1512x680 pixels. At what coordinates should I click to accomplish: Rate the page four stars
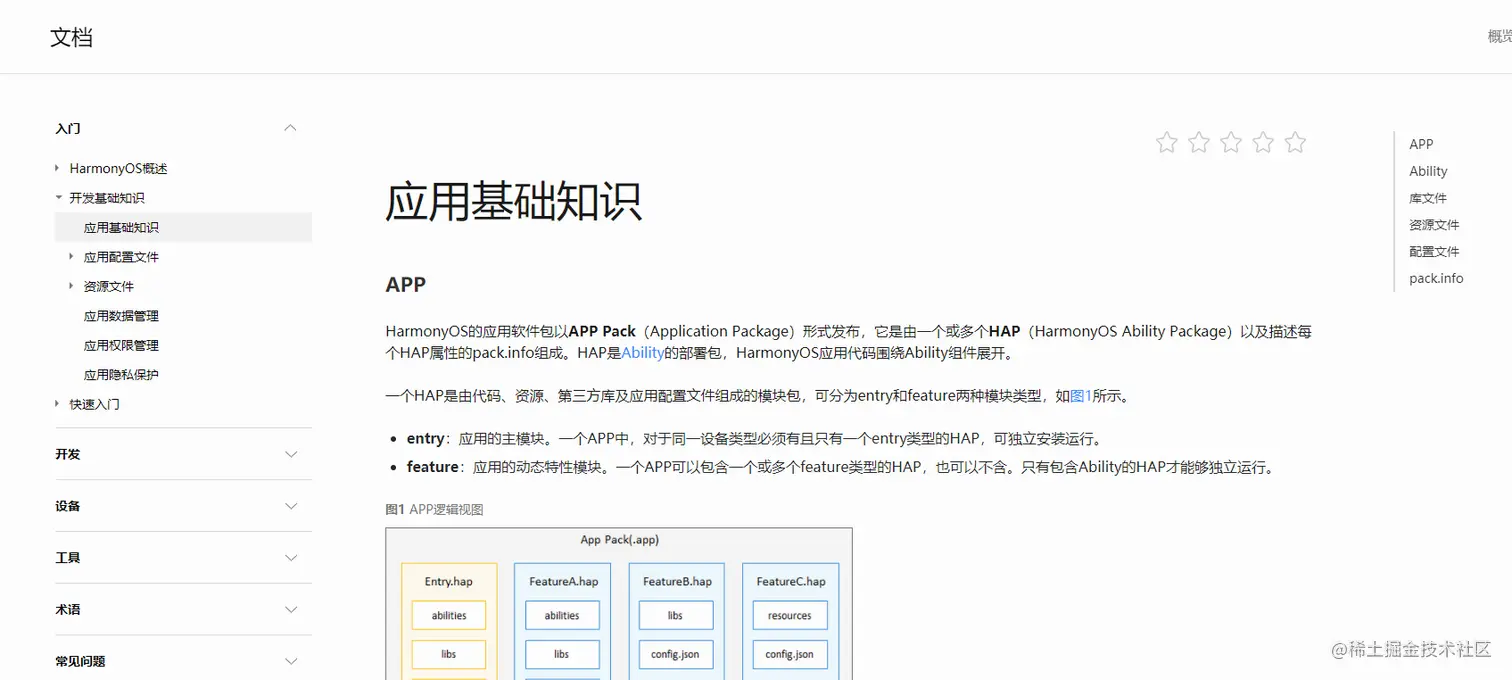1263,142
